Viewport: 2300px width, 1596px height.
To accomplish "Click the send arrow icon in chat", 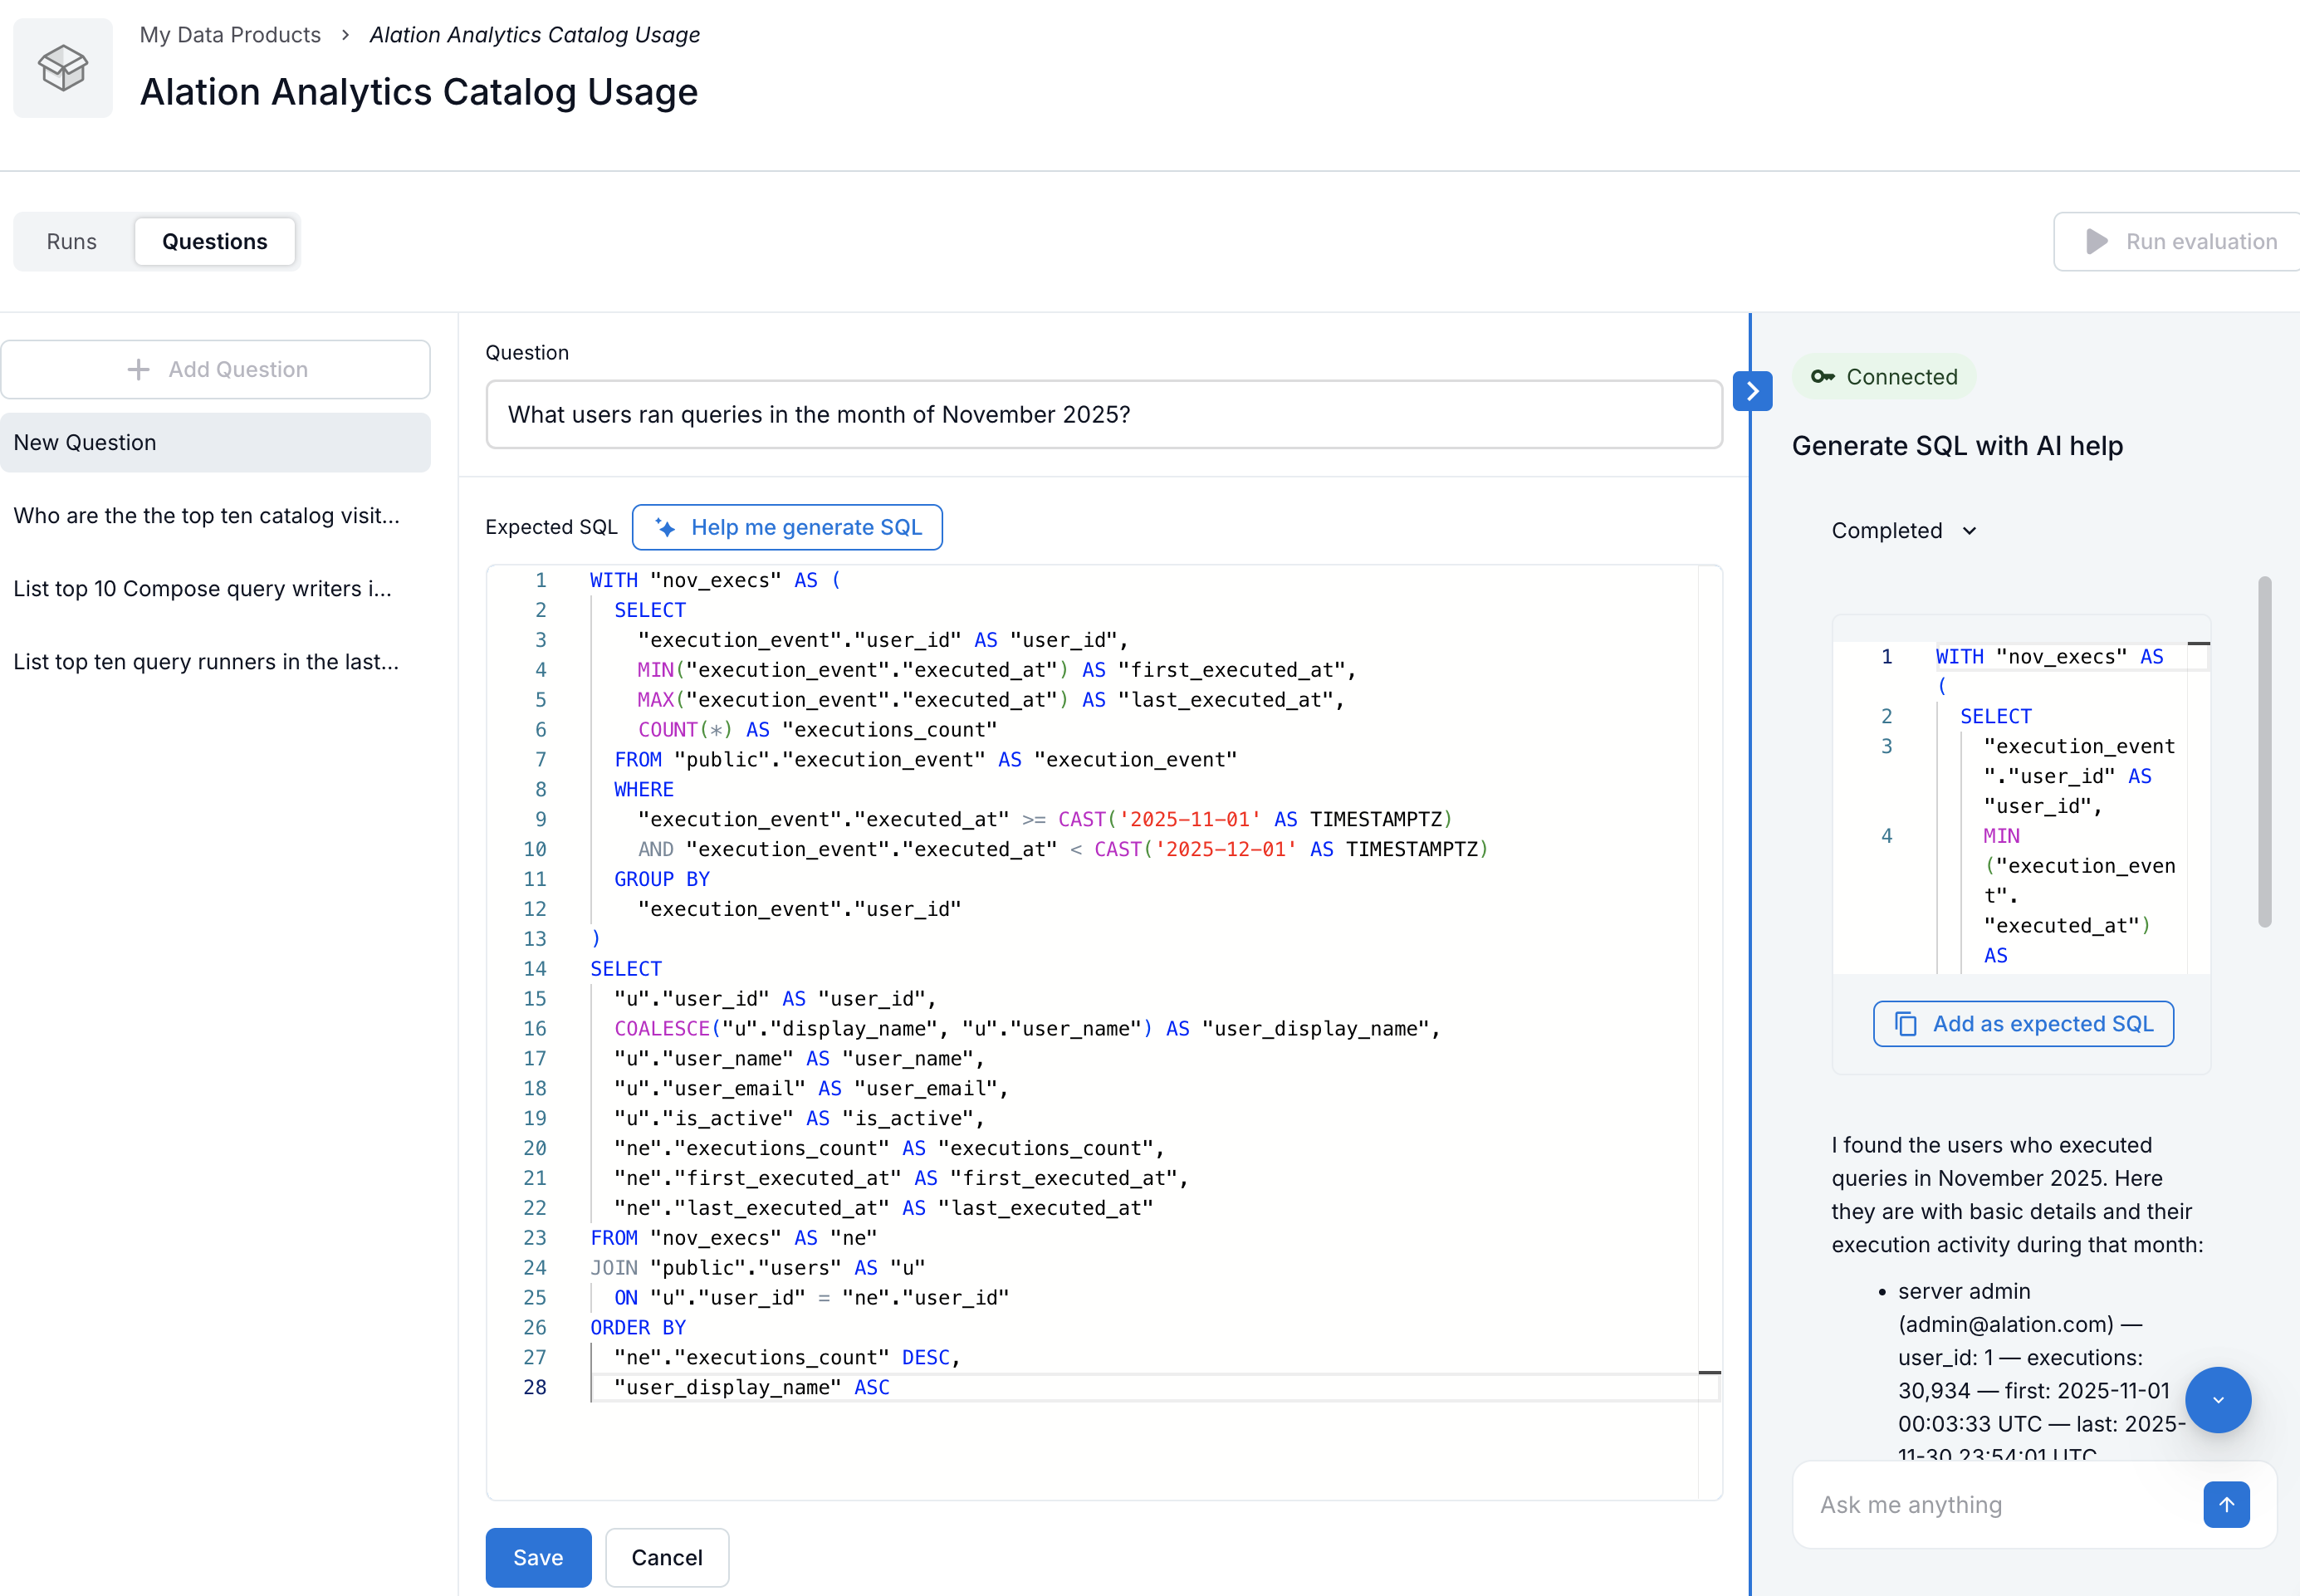I will [x=2225, y=1504].
